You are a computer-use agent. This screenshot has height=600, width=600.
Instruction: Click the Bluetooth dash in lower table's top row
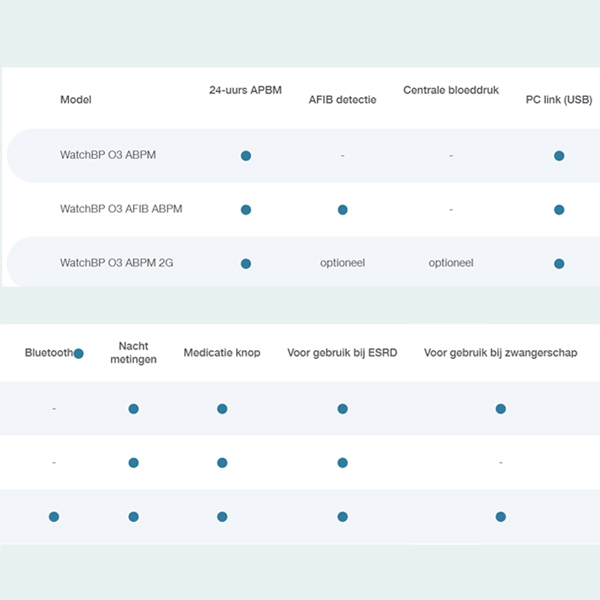pos(54,409)
